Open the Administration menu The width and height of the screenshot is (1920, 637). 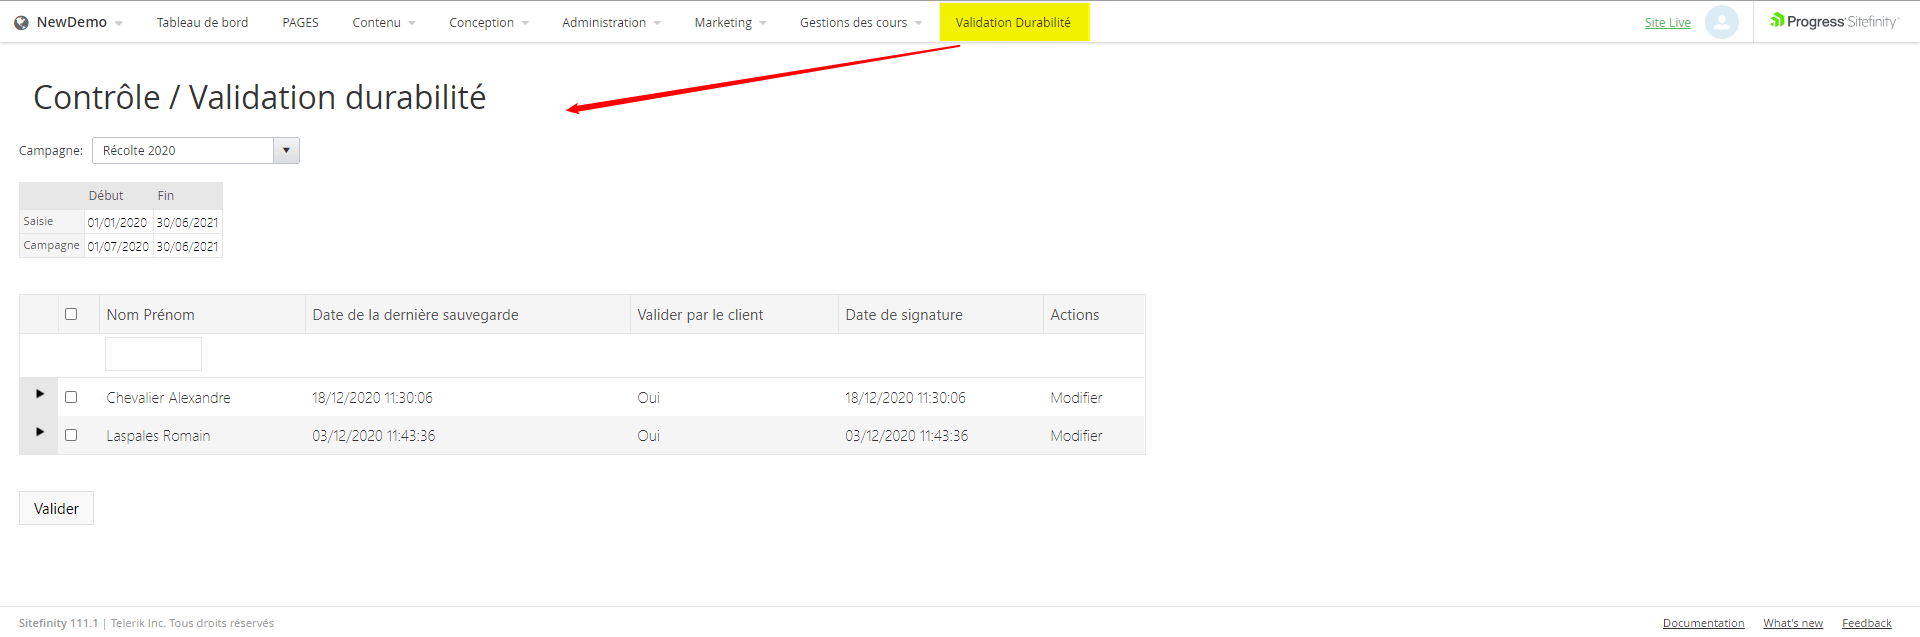pos(610,23)
